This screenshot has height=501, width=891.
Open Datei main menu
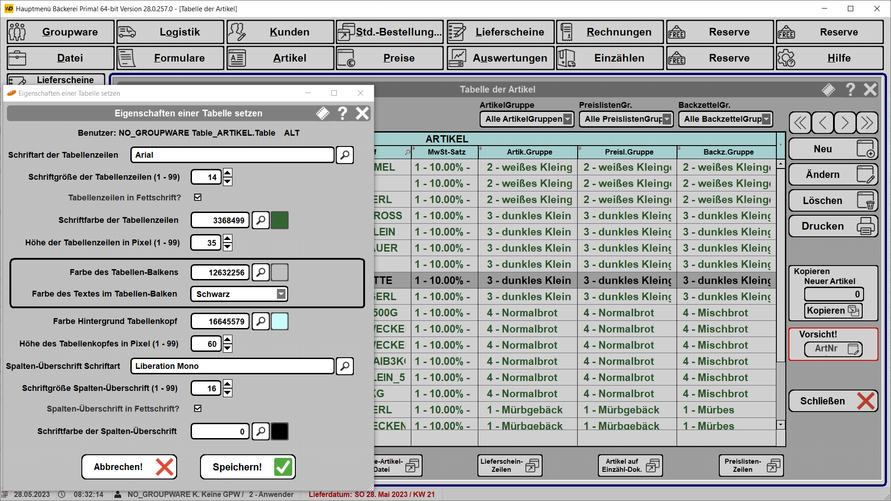tap(60, 59)
